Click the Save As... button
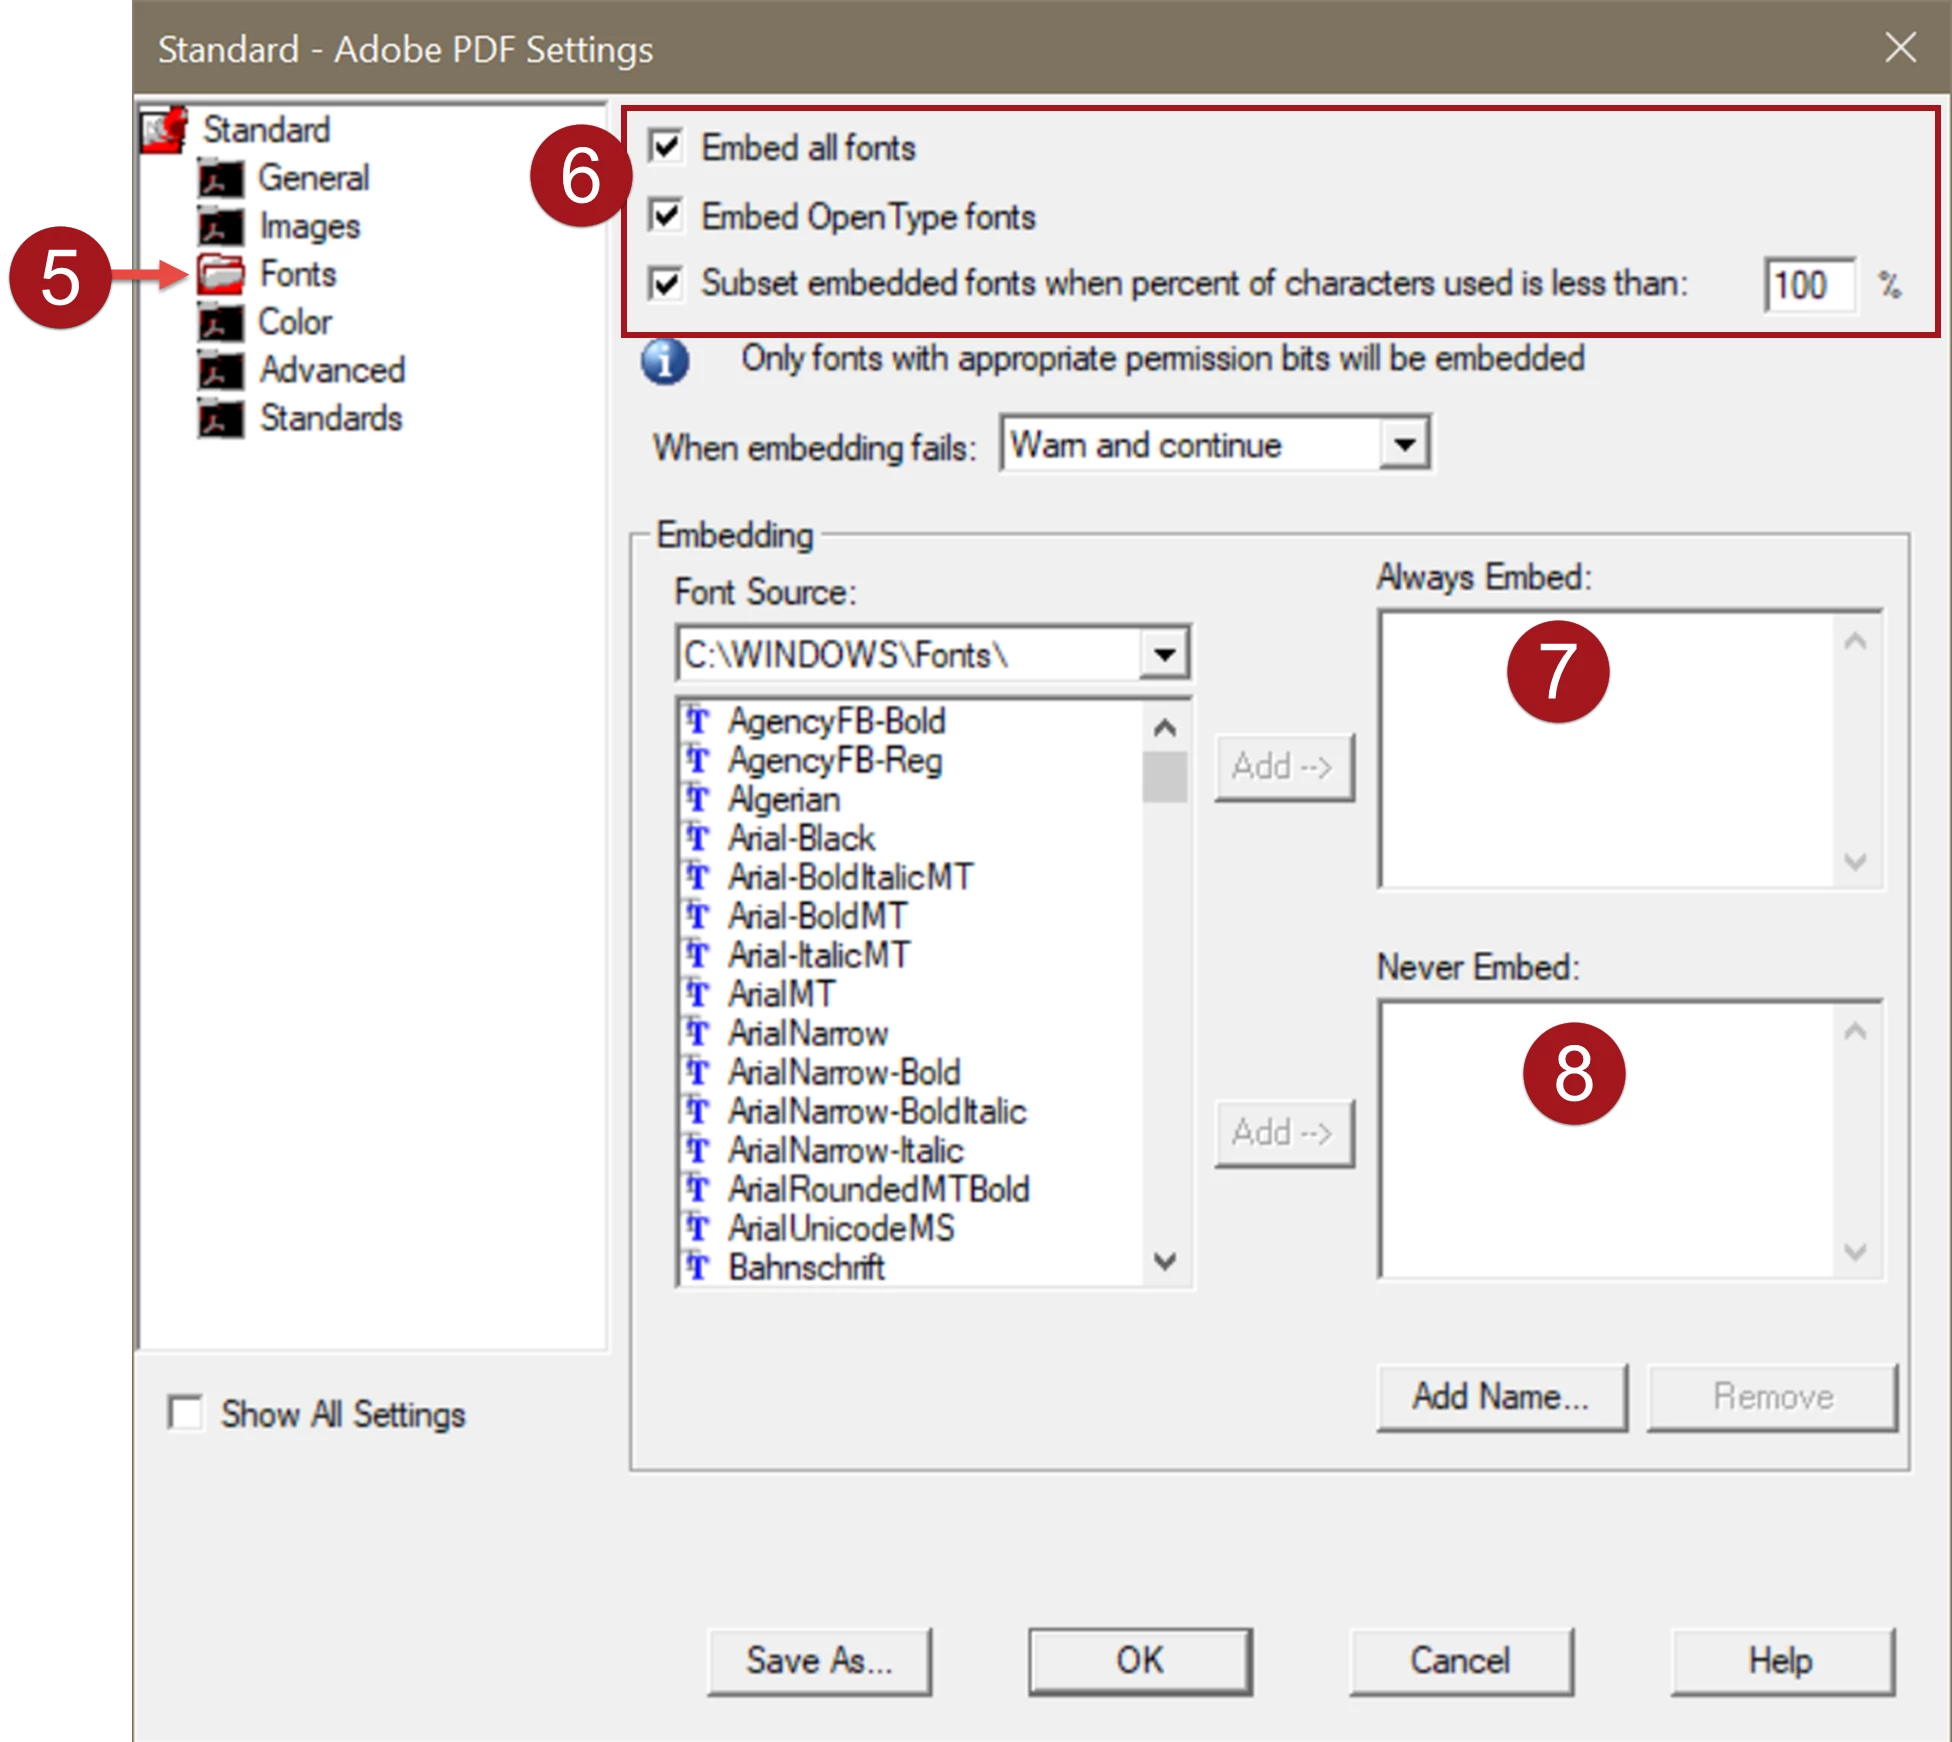1952x1742 pixels. [x=819, y=1661]
